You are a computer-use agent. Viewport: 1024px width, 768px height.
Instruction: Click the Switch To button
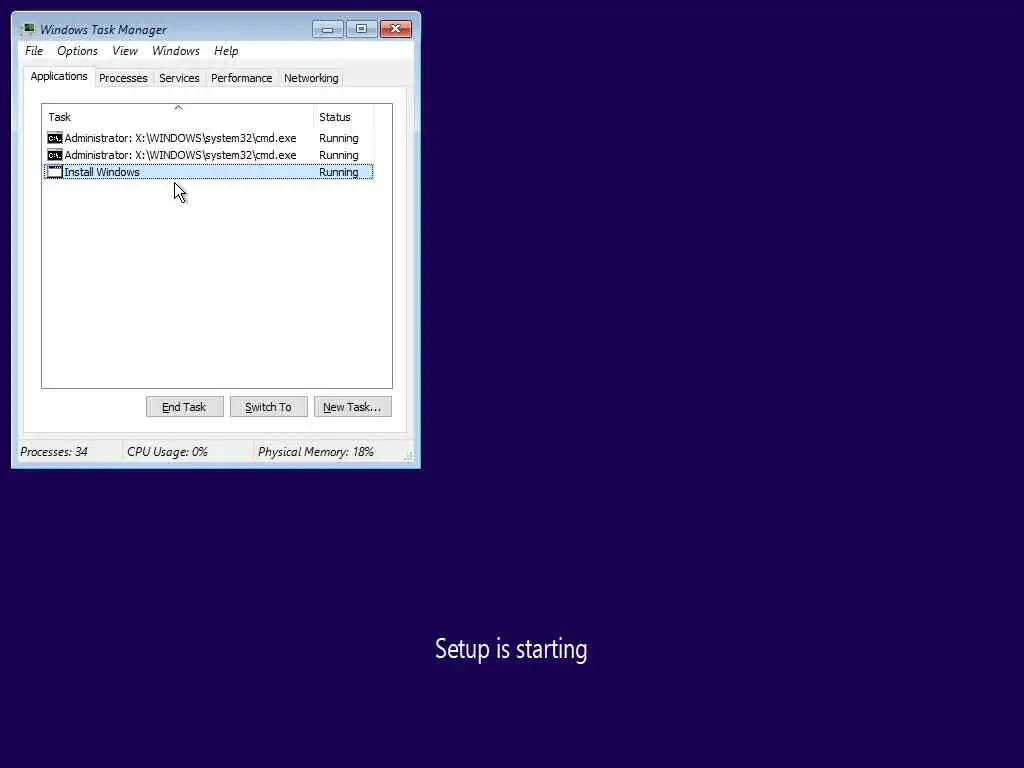[268, 407]
